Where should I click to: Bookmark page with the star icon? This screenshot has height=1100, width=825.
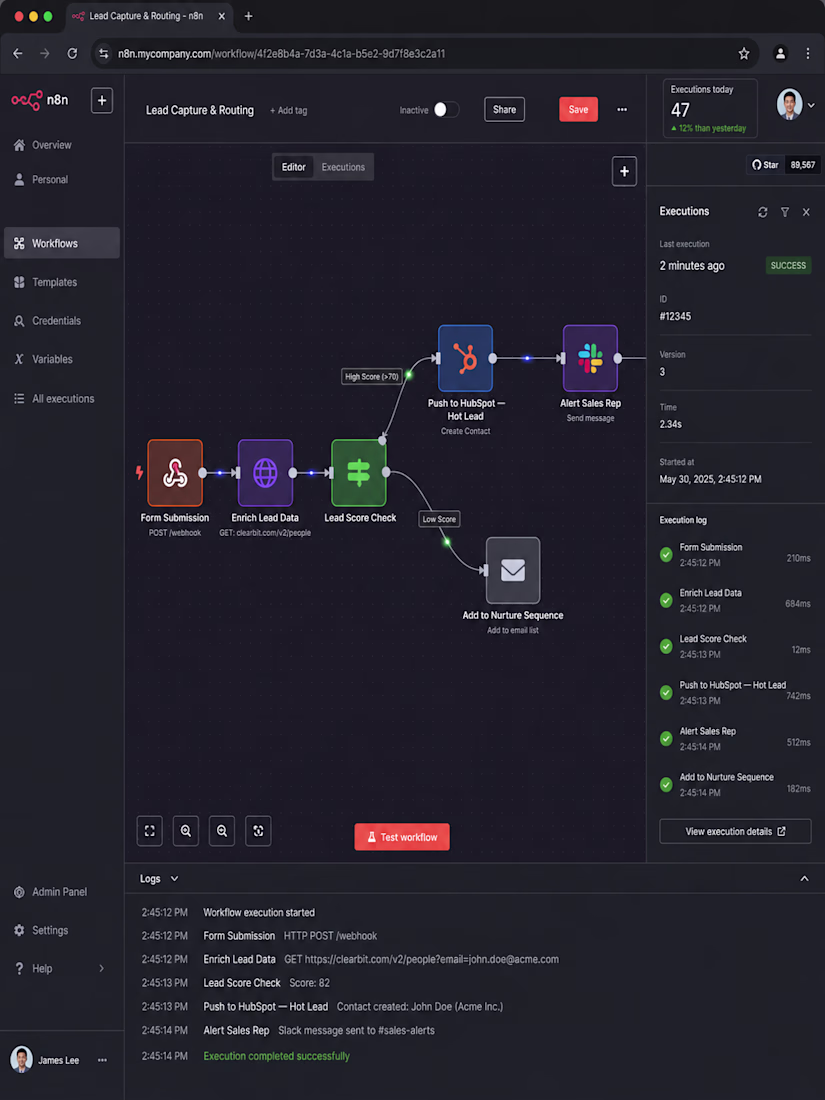pyautogui.click(x=744, y=53)
